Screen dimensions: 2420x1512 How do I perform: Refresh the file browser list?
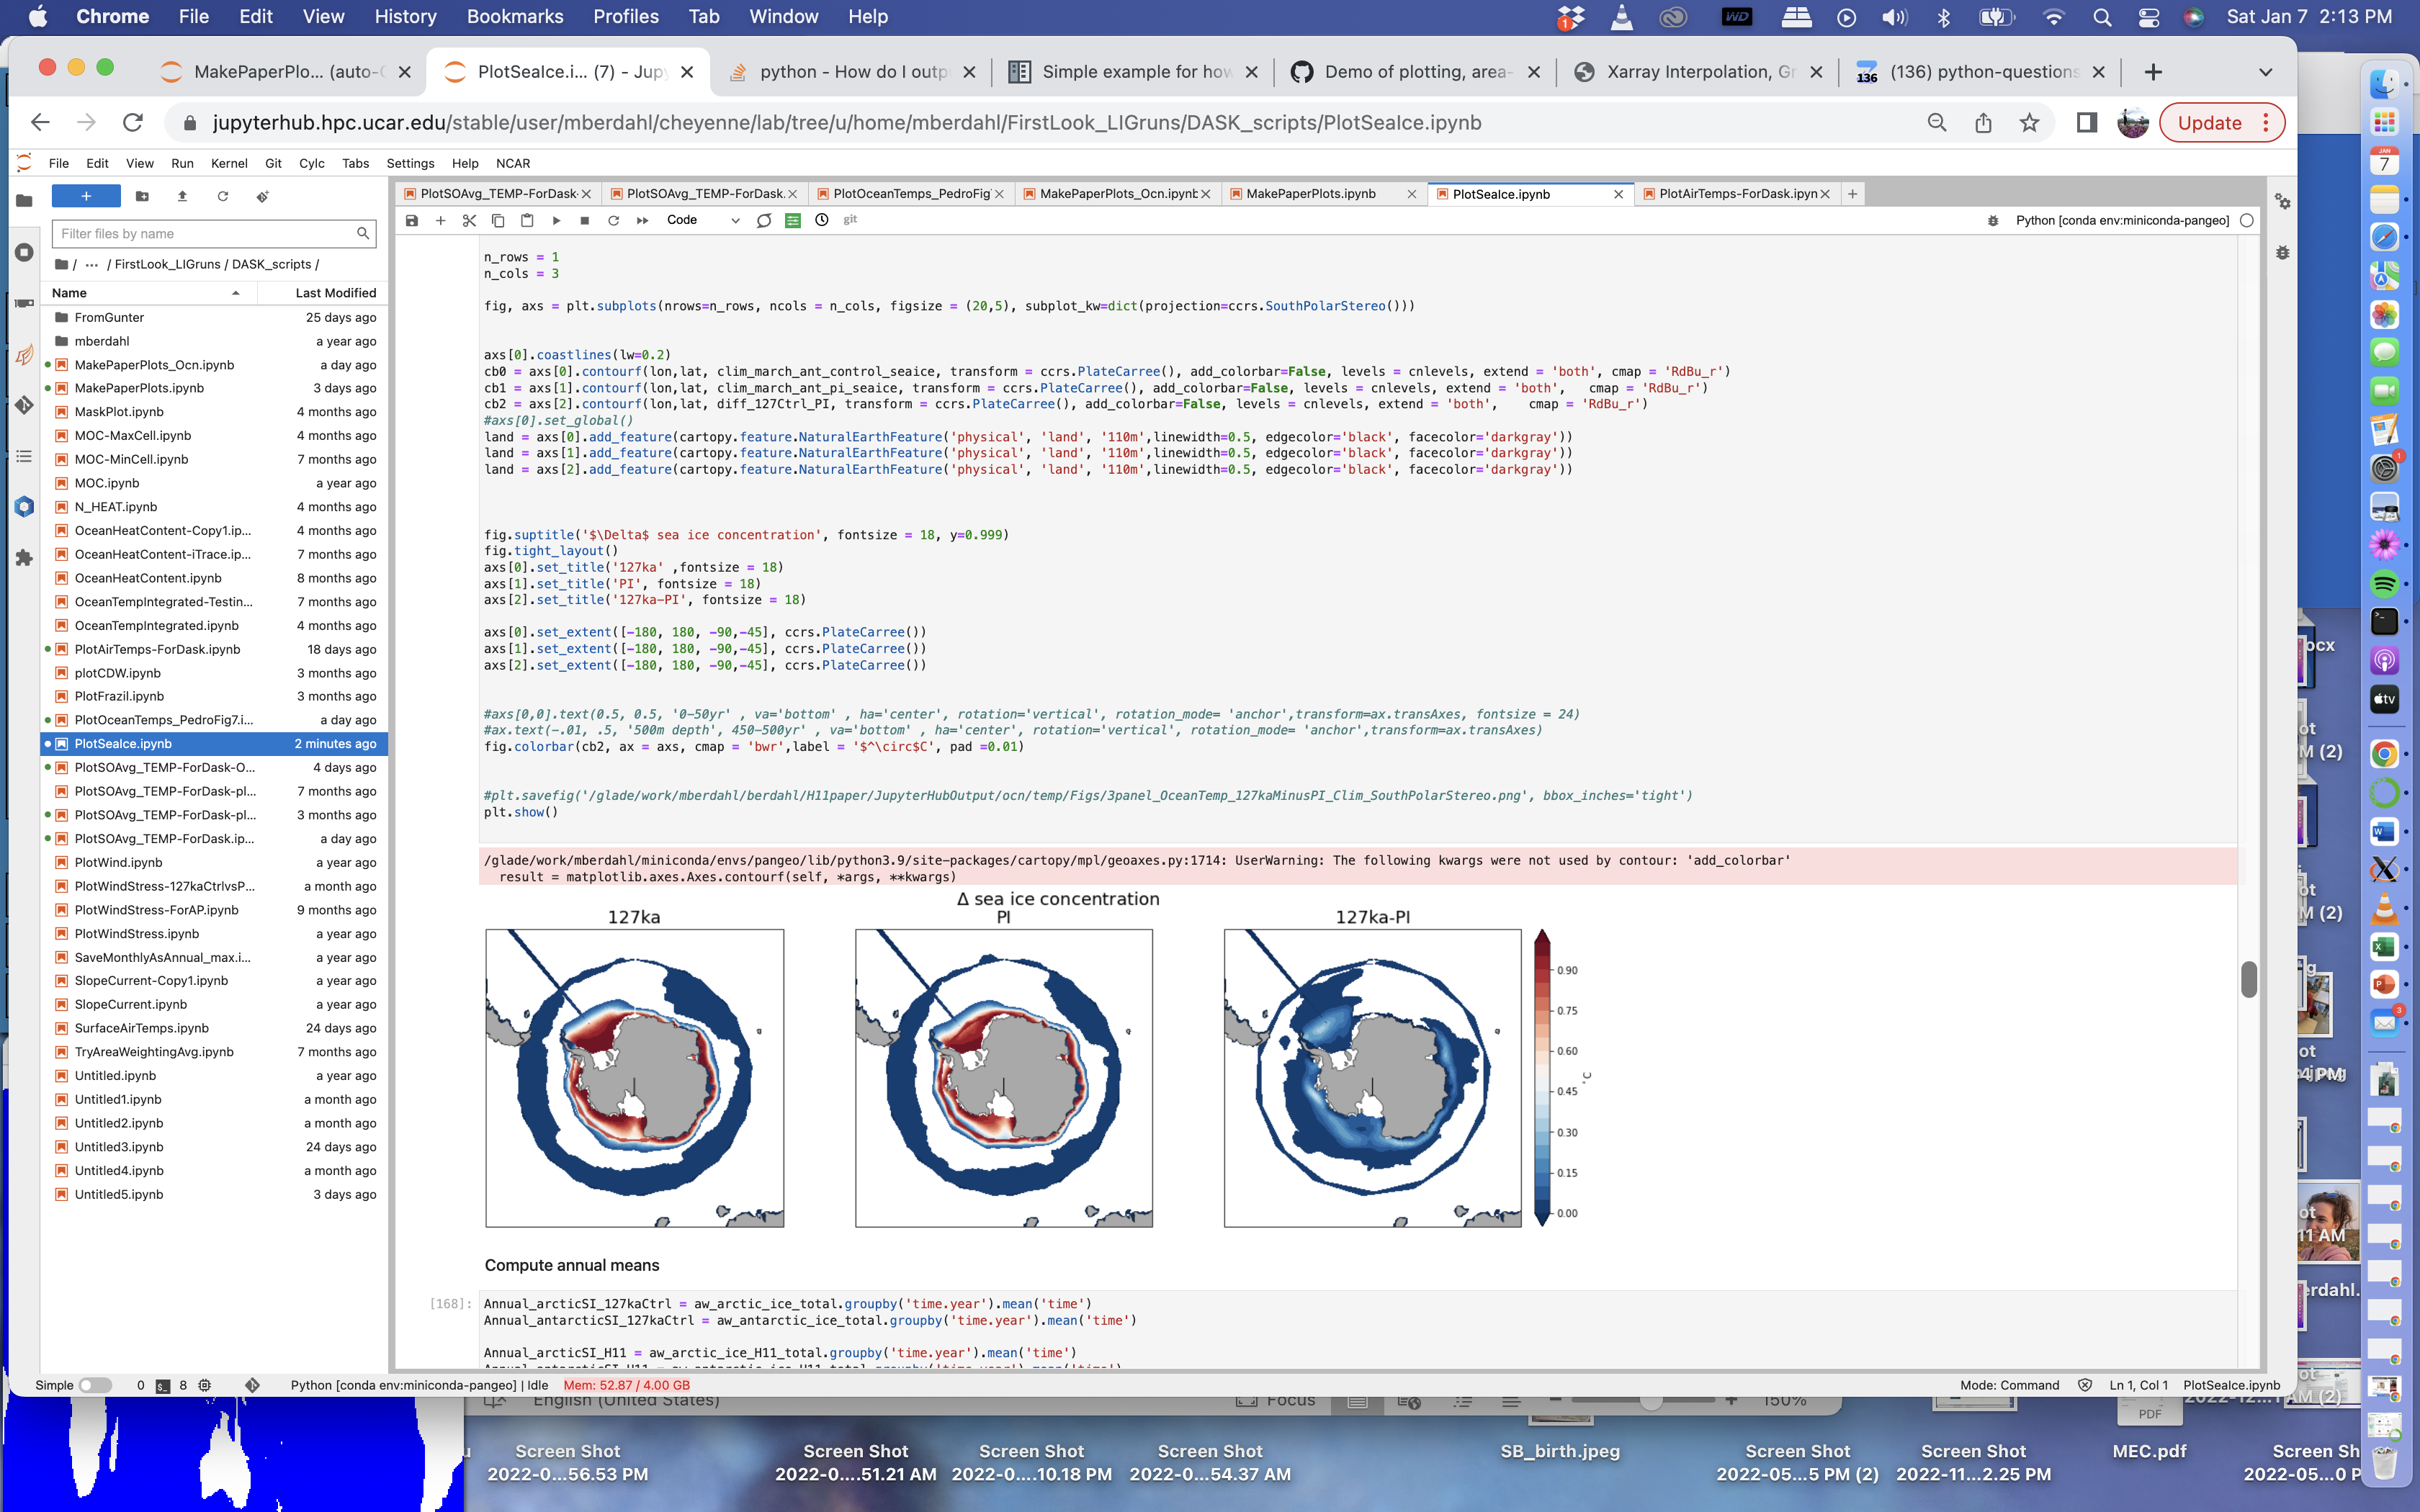tap(222, 196)
